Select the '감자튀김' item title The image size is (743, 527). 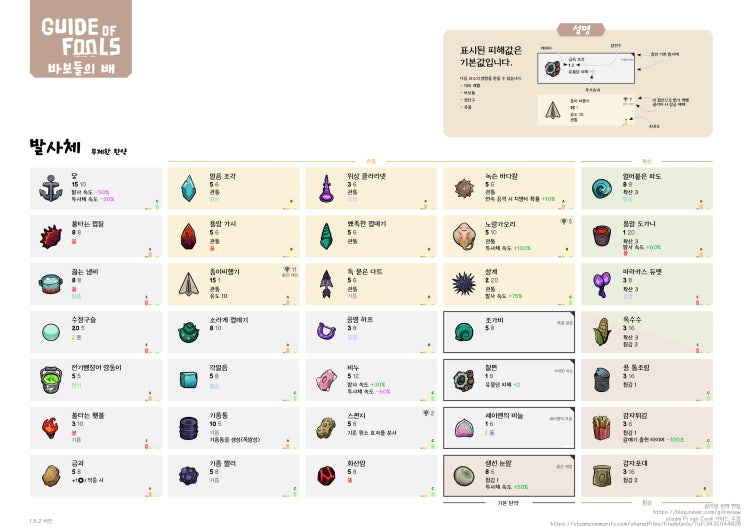click(x=634, y=416)
